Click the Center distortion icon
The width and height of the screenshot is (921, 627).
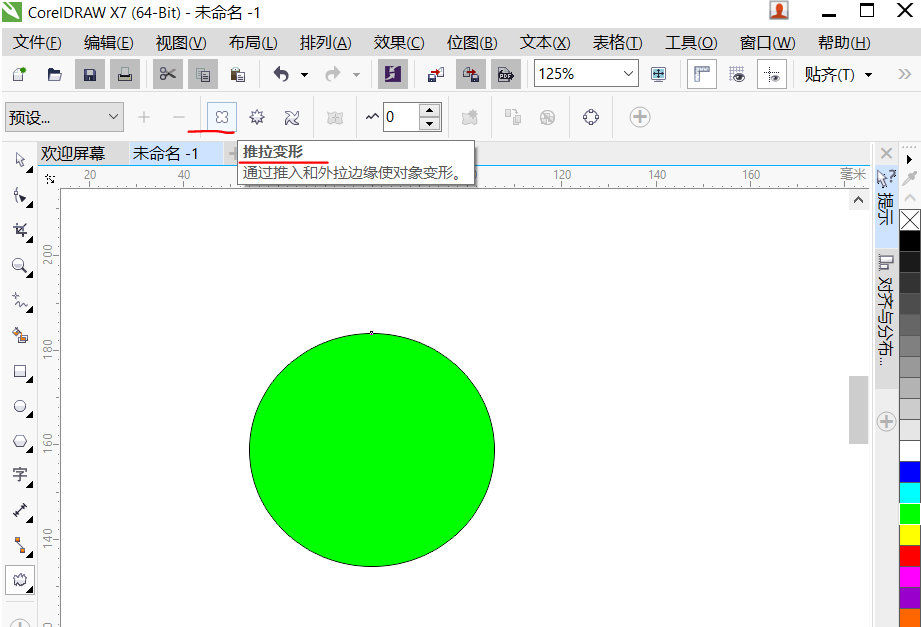pyautogui.click(x=335, y=118)
